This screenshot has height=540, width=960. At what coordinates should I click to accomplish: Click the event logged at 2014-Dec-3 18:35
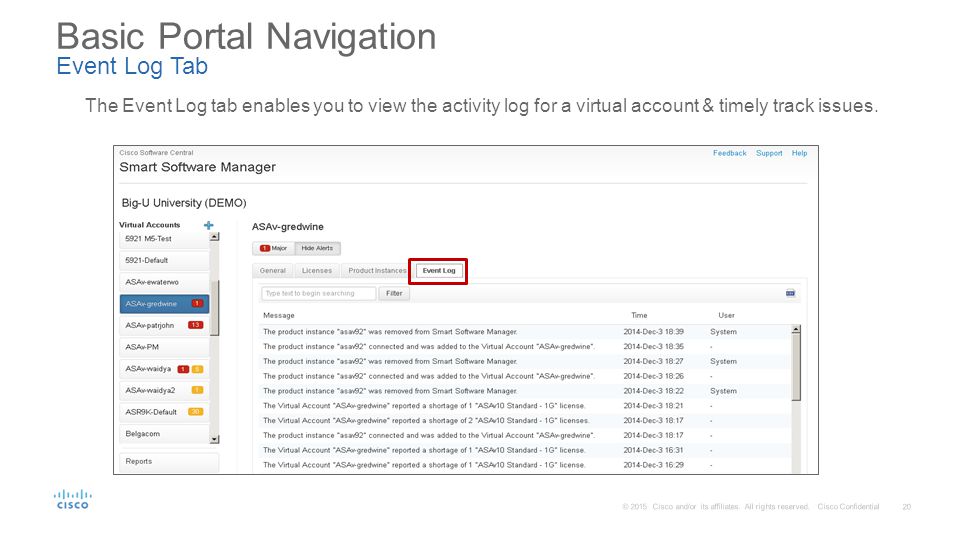click(x=524, y=347)
